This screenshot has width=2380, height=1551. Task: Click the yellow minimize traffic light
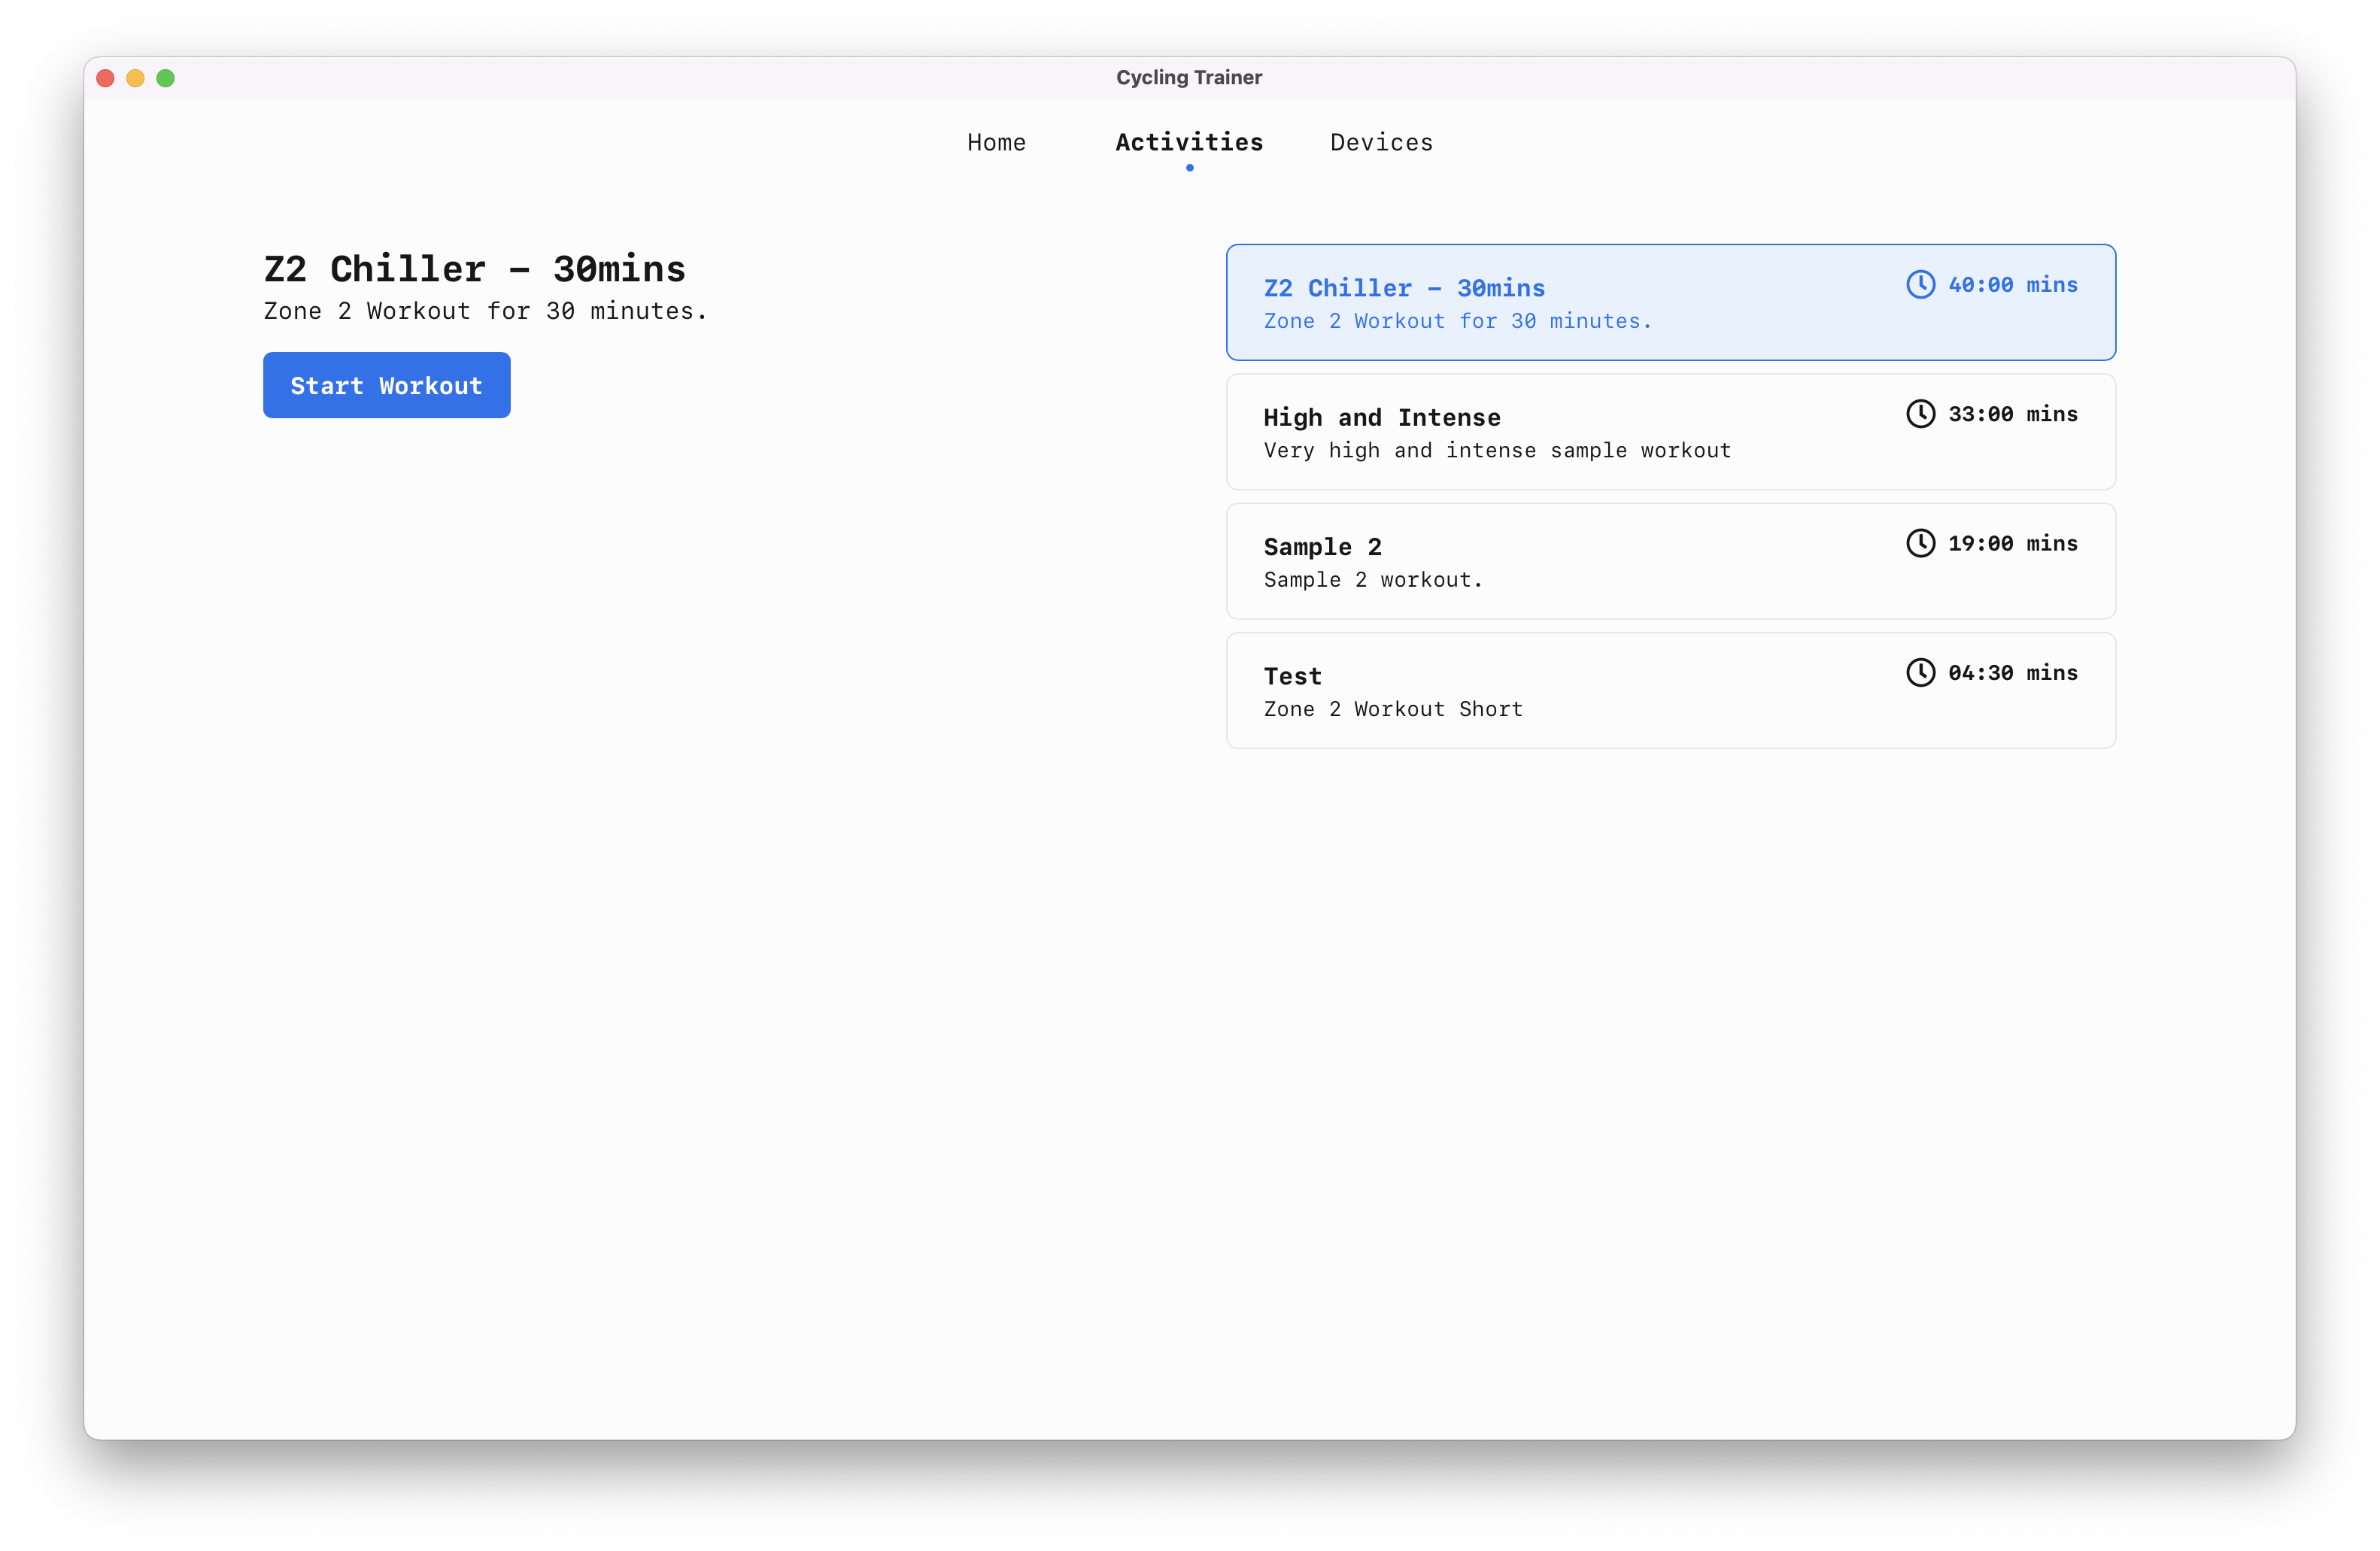(x=135, y=77)
